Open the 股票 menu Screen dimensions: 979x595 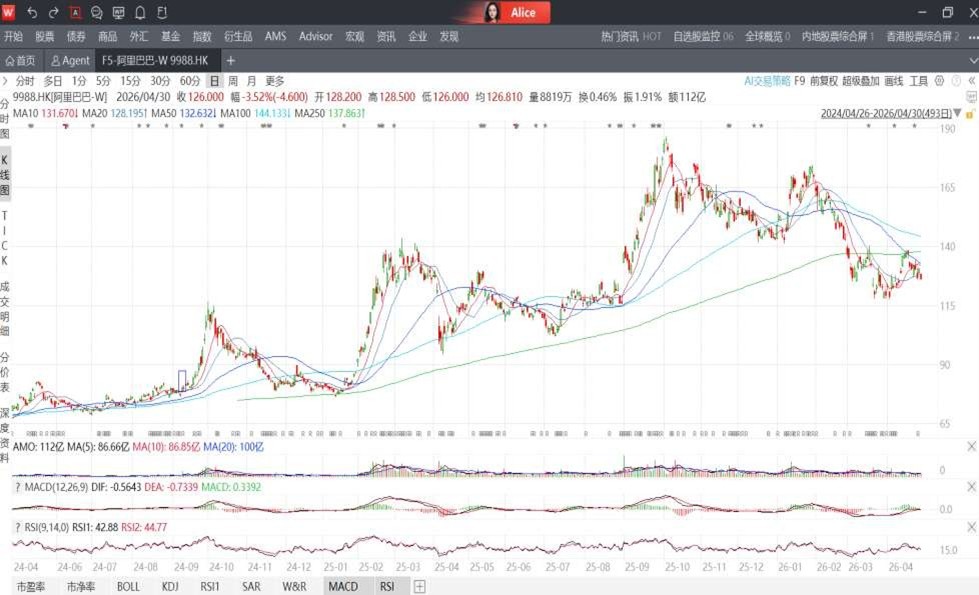44,36
